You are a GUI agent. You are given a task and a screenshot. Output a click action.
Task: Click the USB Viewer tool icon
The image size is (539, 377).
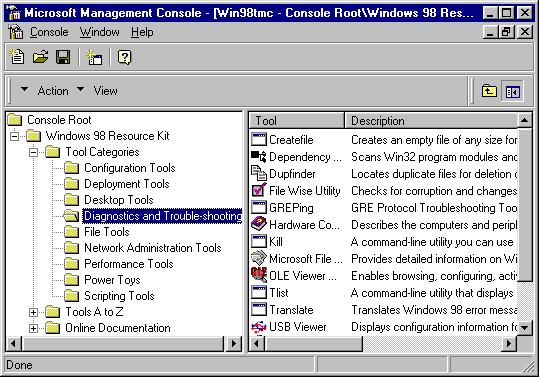tap(259, 326)
